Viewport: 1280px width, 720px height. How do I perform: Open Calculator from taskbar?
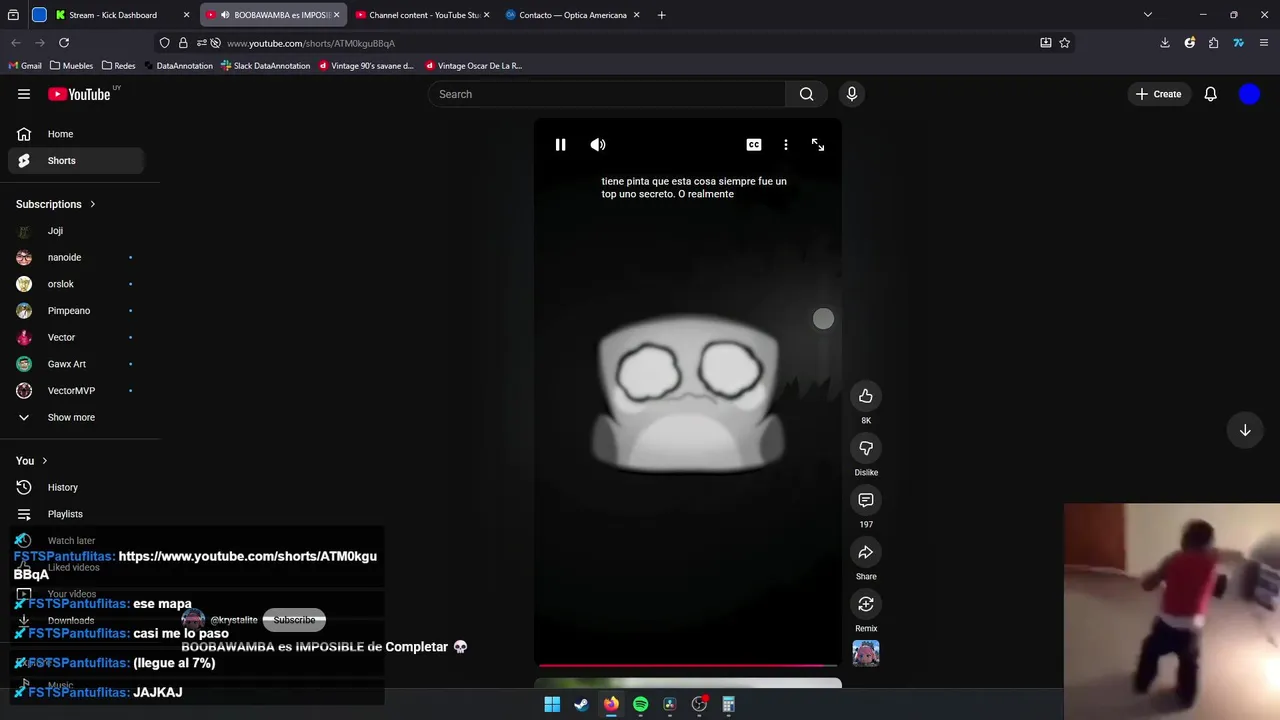[729, 704]
